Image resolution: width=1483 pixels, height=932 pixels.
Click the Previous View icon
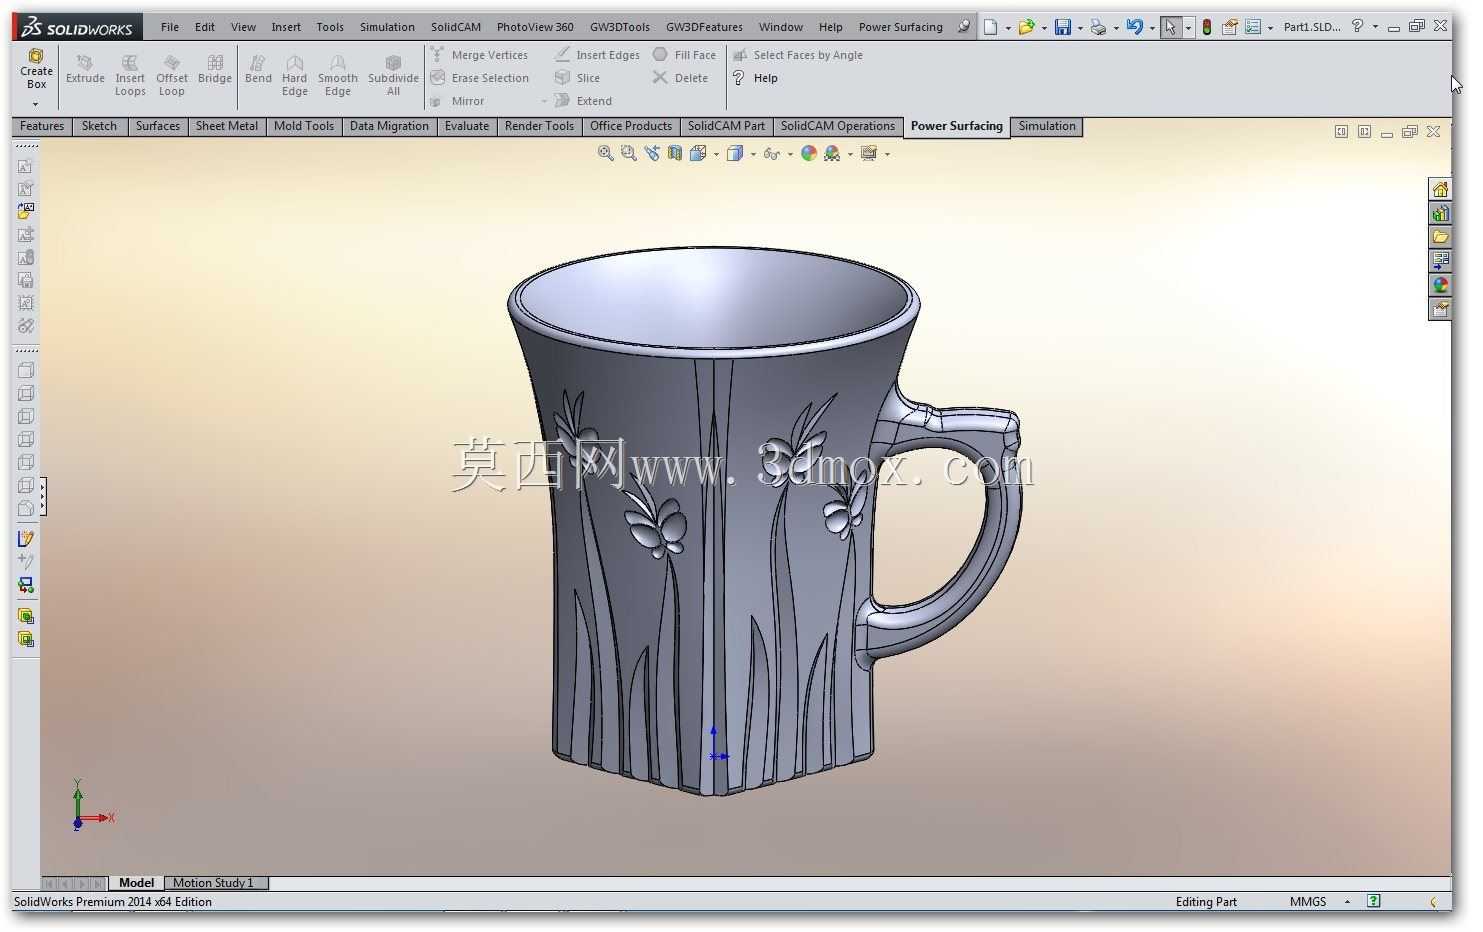(x=652, y=153)
